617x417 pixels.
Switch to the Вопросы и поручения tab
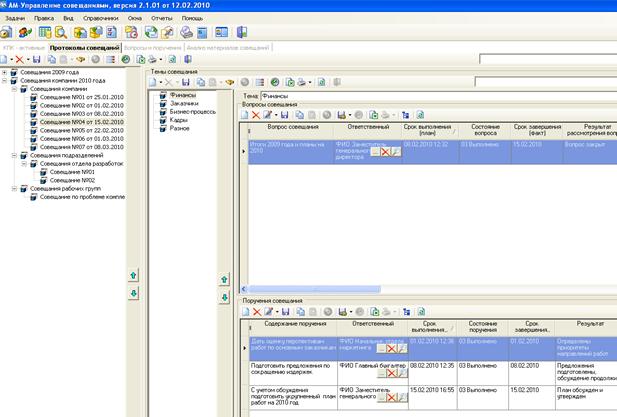153,47
